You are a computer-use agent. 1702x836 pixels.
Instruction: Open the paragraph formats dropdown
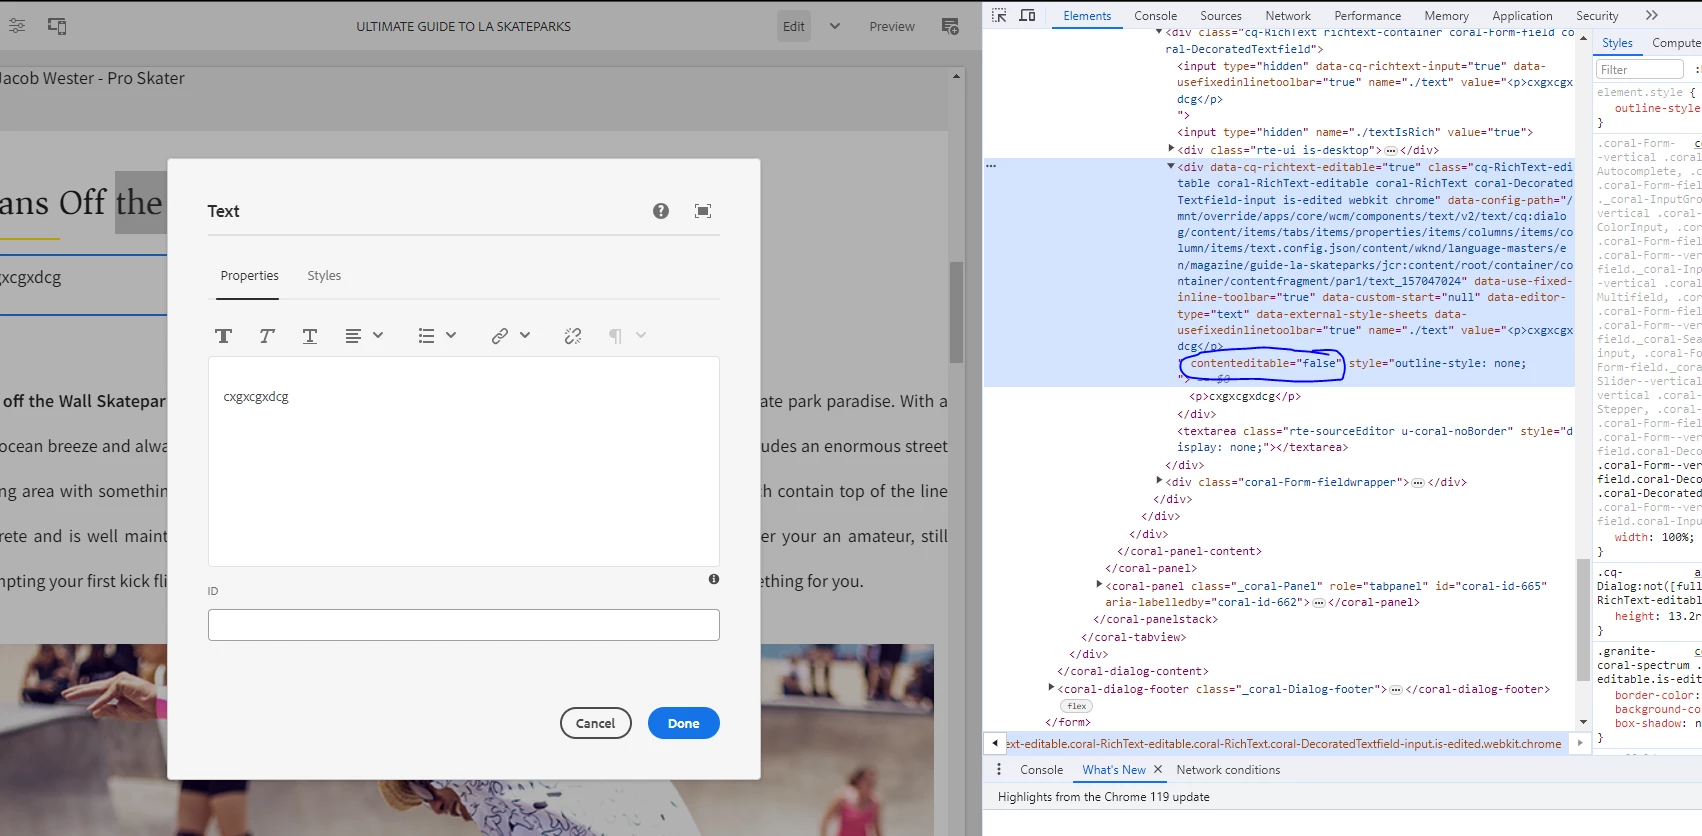627,336
